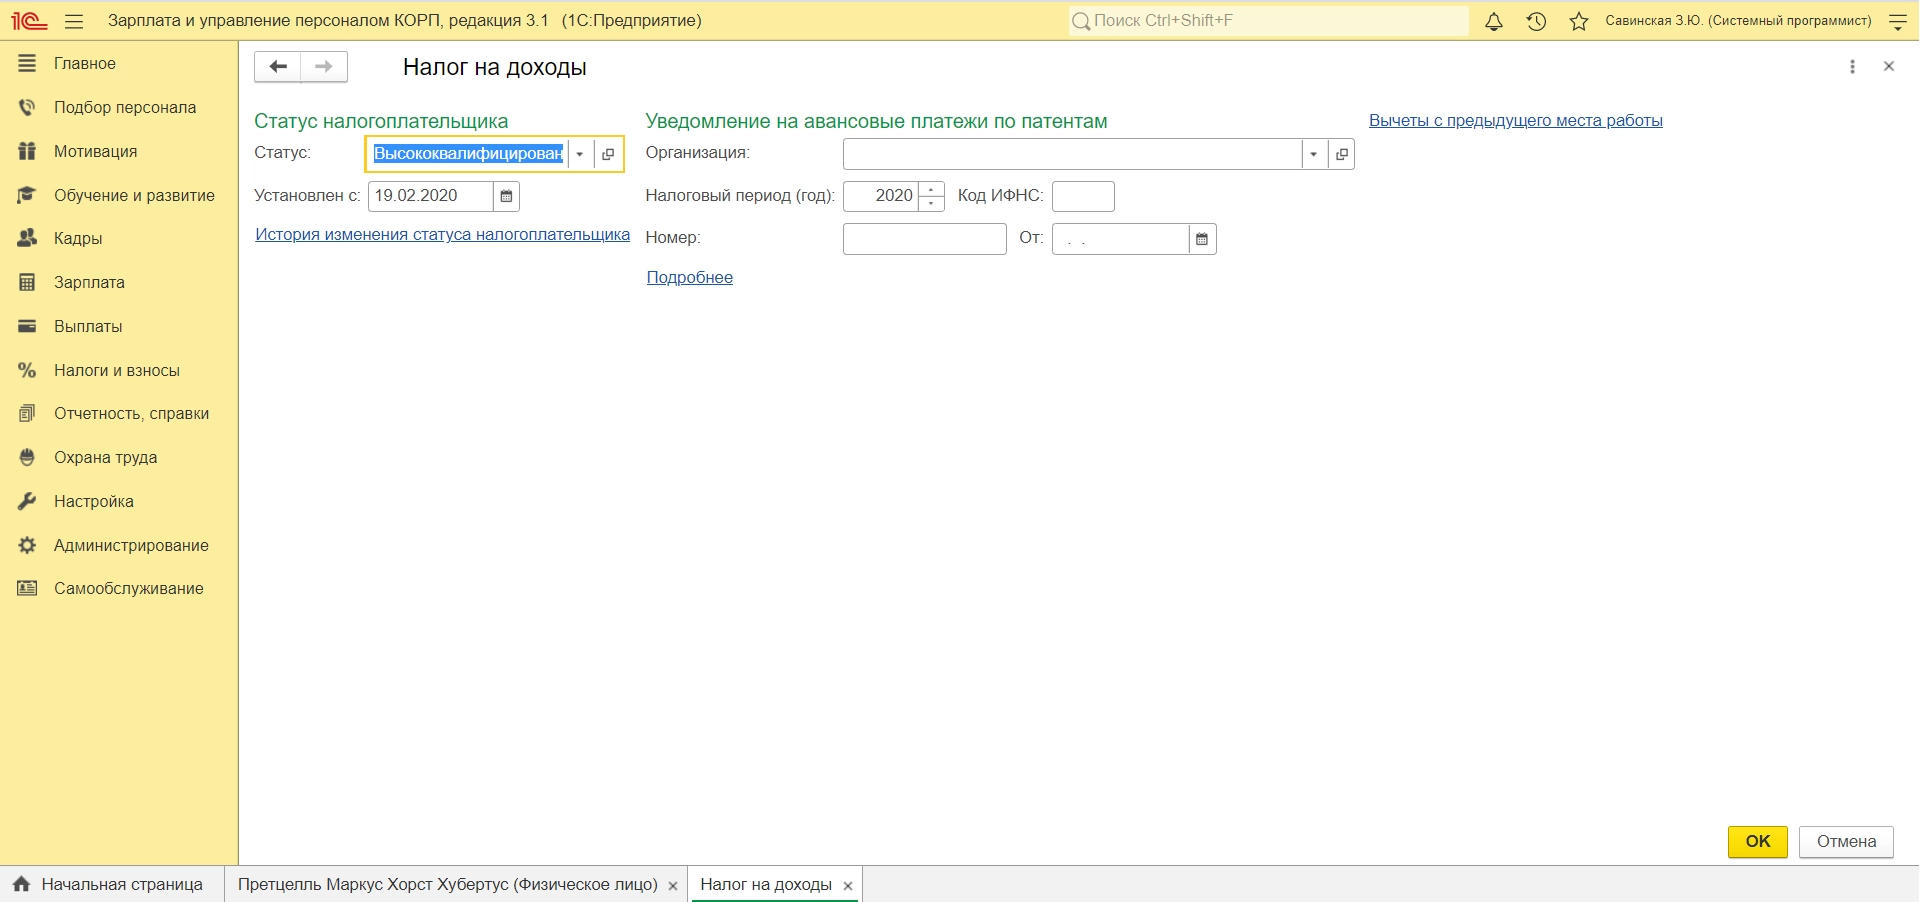
Task: Click the Код ИФНС input field
Action: [1083, 196]
